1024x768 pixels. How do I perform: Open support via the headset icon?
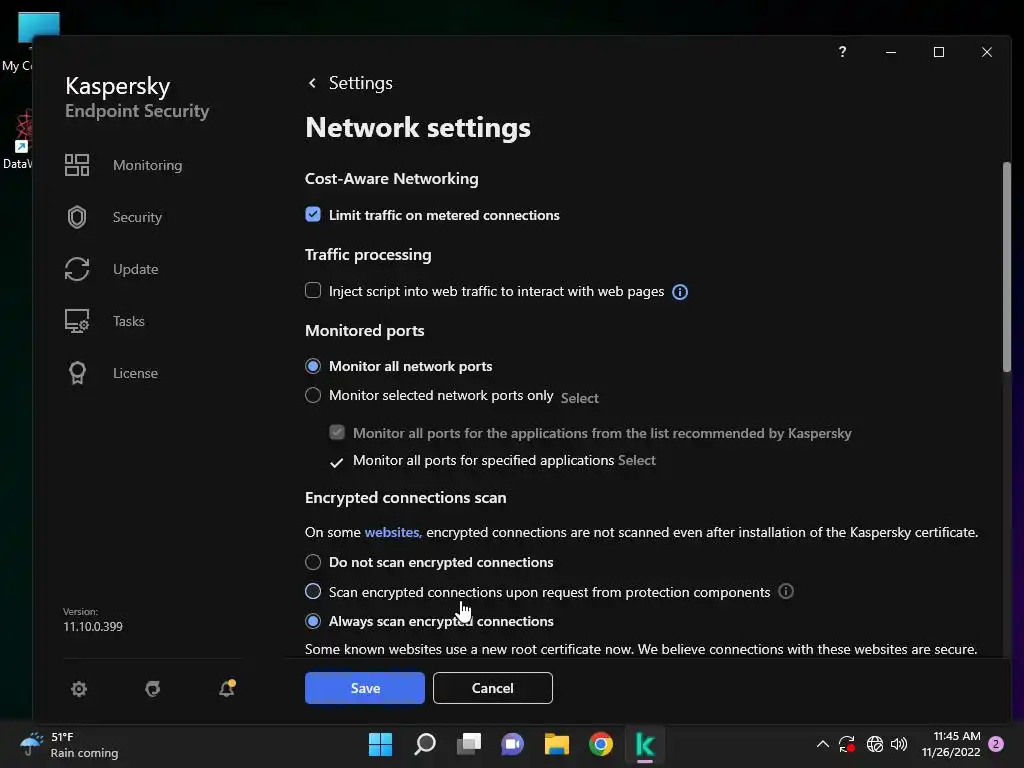pos(153,688)
